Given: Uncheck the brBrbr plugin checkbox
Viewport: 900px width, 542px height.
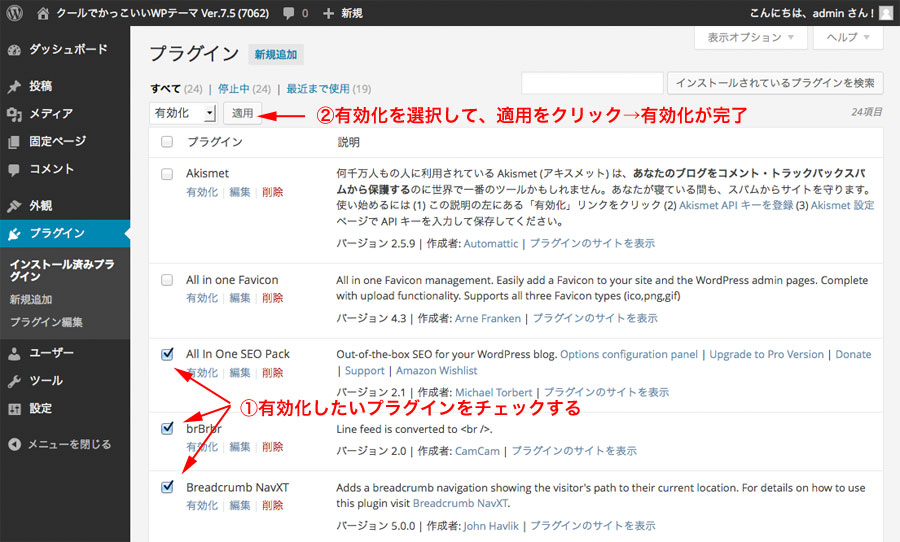Looking at the screenshot, I should coord(167,428).
